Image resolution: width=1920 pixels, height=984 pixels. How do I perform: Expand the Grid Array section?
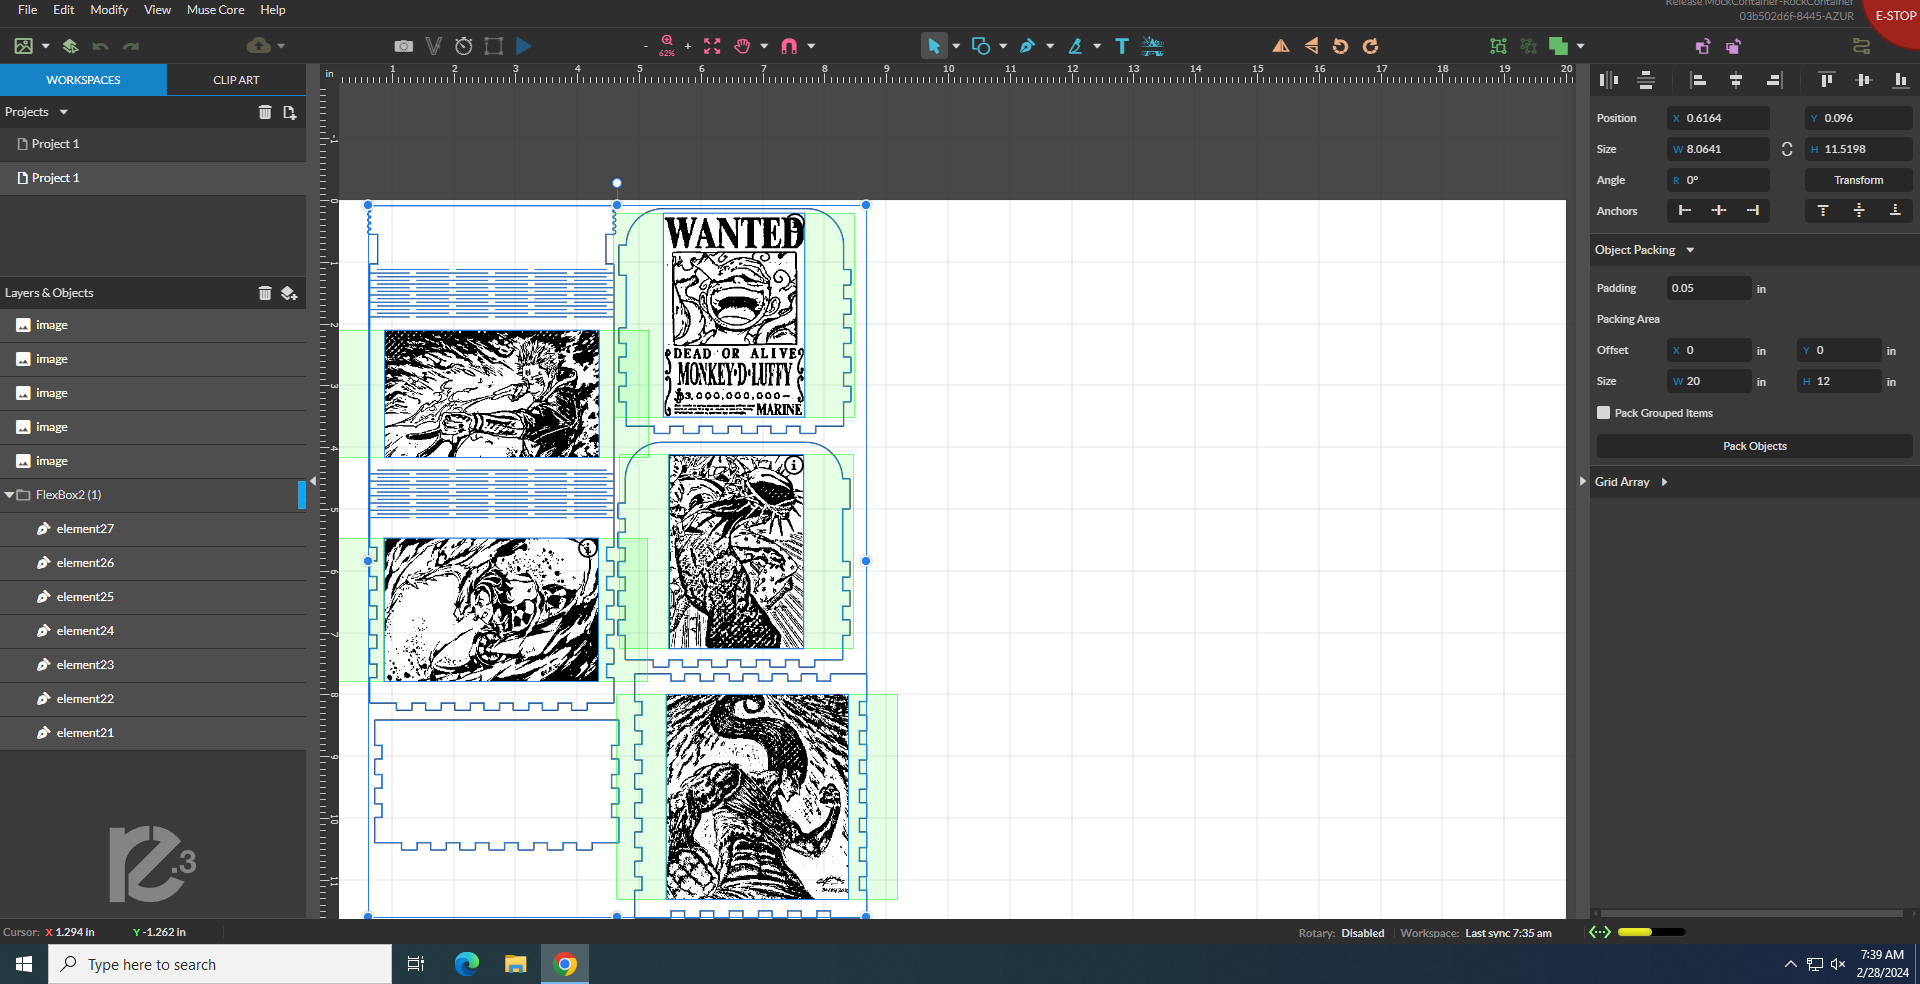[x=1664, y=482]
